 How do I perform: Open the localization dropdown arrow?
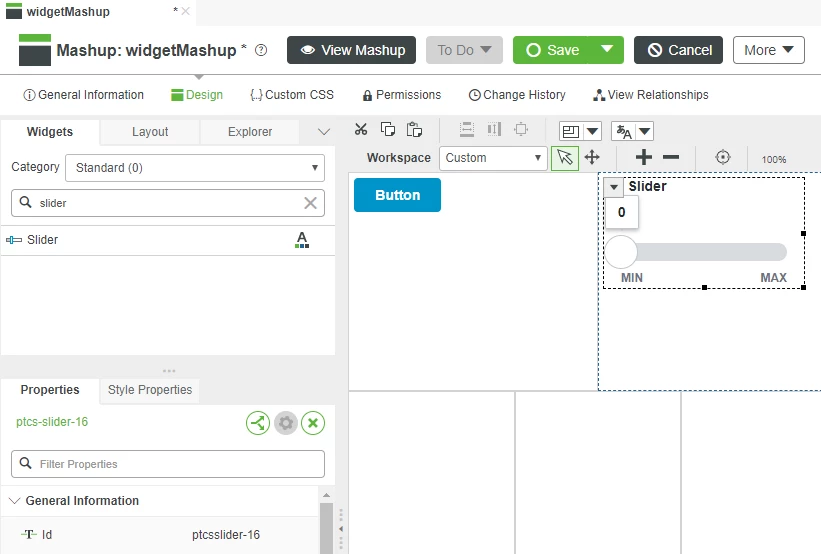(645, 131)
